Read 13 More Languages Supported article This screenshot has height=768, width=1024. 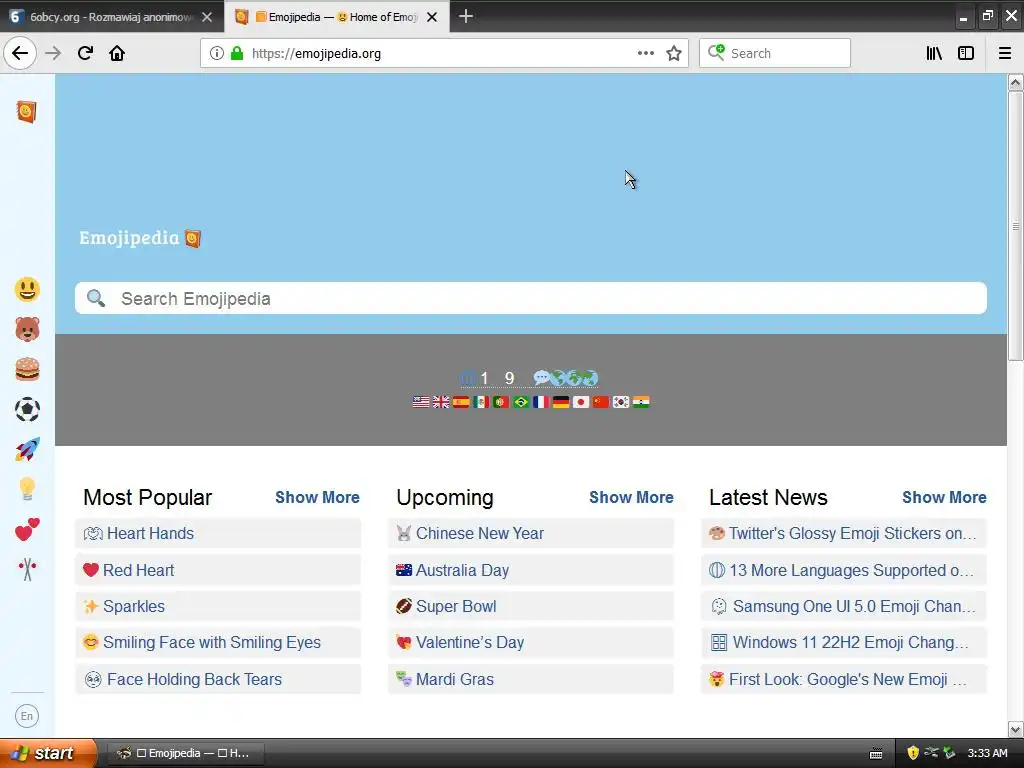[x=844, y=570]
